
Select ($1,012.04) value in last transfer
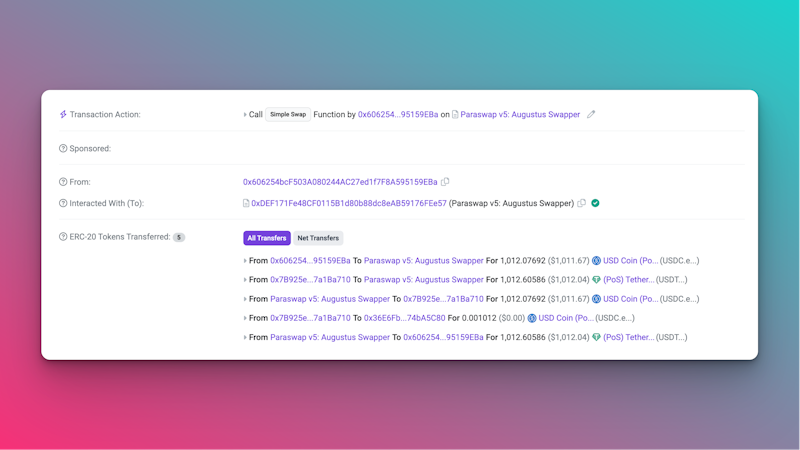coord(568,337)
